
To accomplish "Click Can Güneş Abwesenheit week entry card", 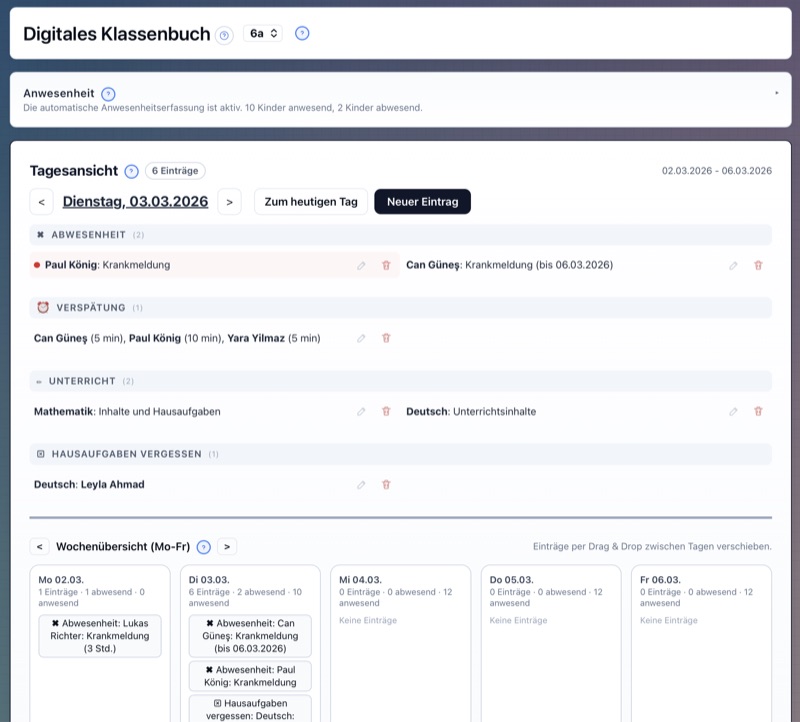I will pyautogui.click(x=250, y=636).
